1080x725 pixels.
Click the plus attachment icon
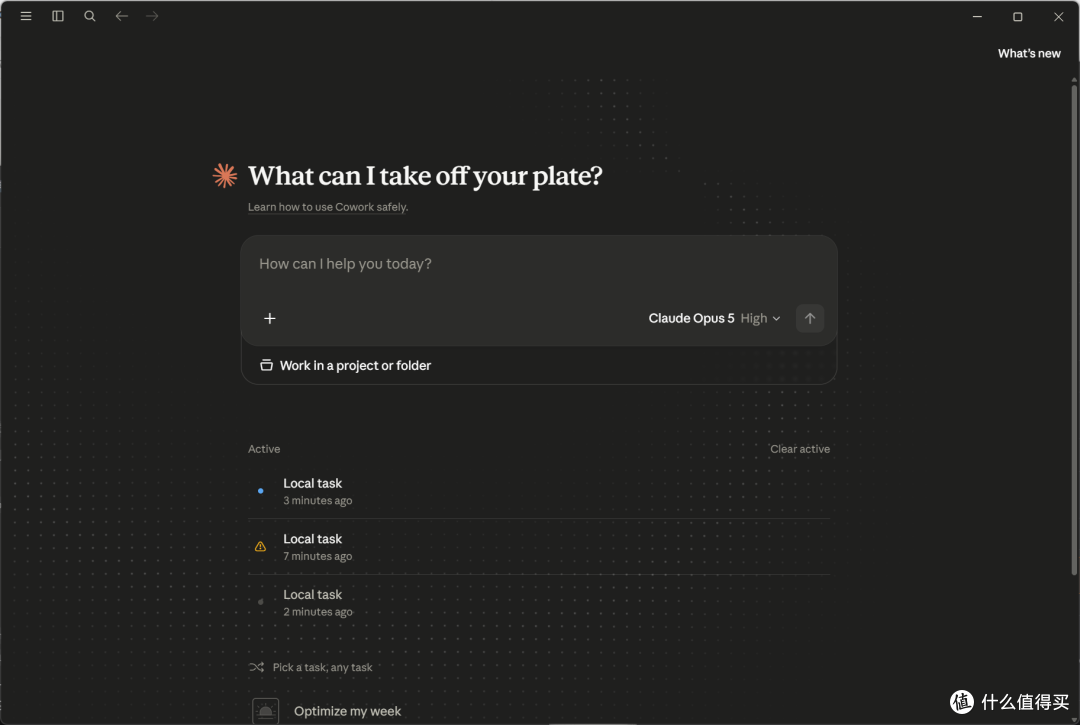pos(270,318)
